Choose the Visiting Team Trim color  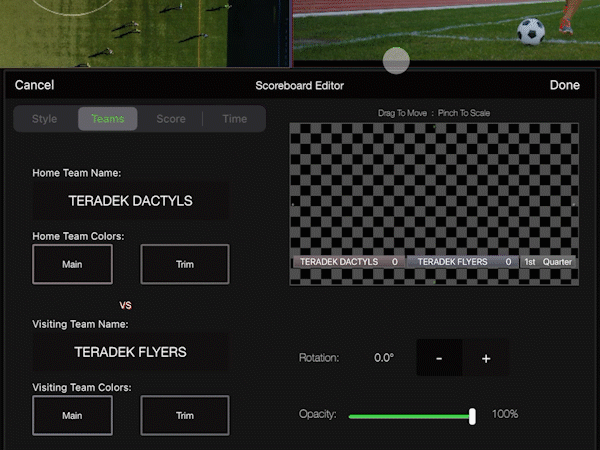[185, 415]
